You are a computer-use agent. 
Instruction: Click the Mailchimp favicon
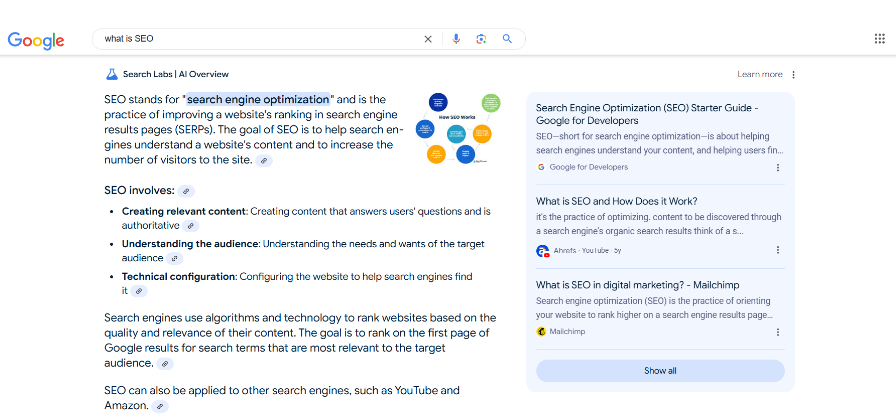541,331
